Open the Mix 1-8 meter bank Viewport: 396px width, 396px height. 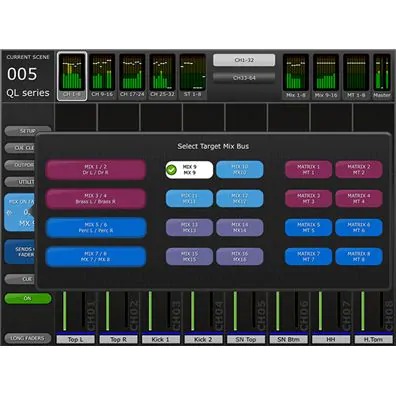[x=296, y=77]
